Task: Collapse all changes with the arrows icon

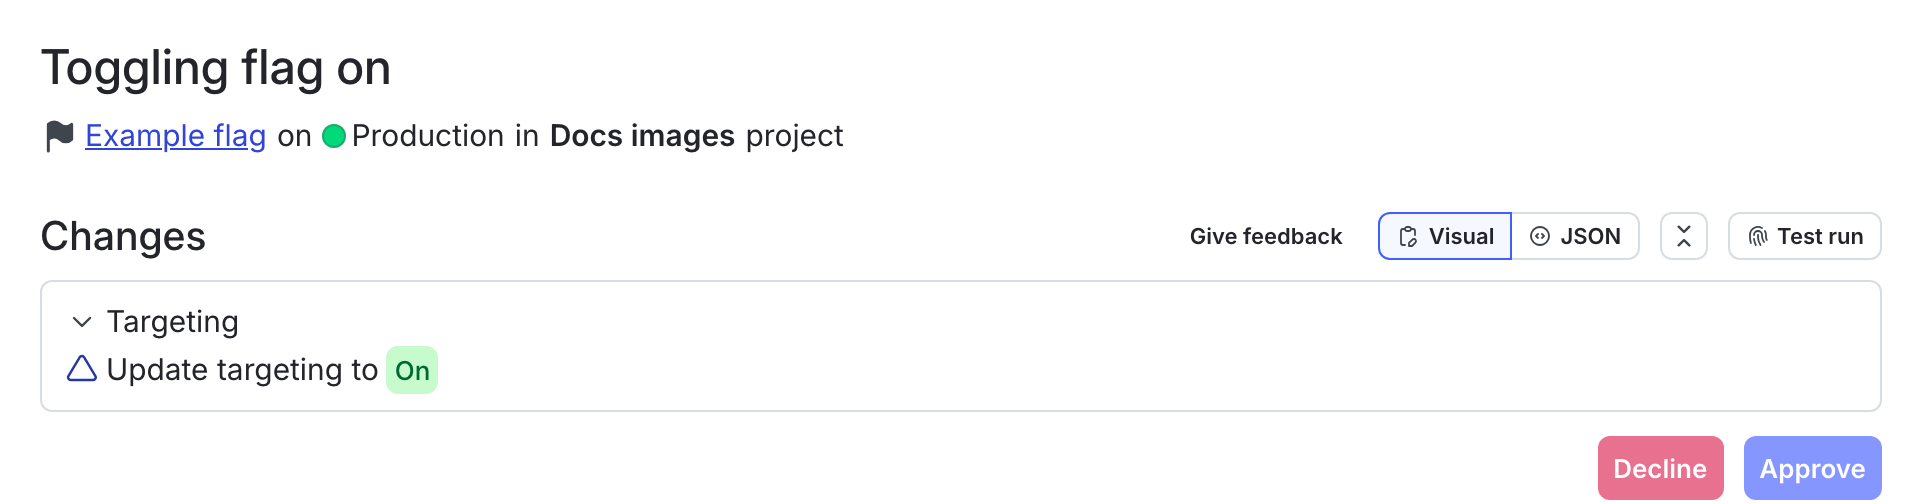Action: 1684,237
